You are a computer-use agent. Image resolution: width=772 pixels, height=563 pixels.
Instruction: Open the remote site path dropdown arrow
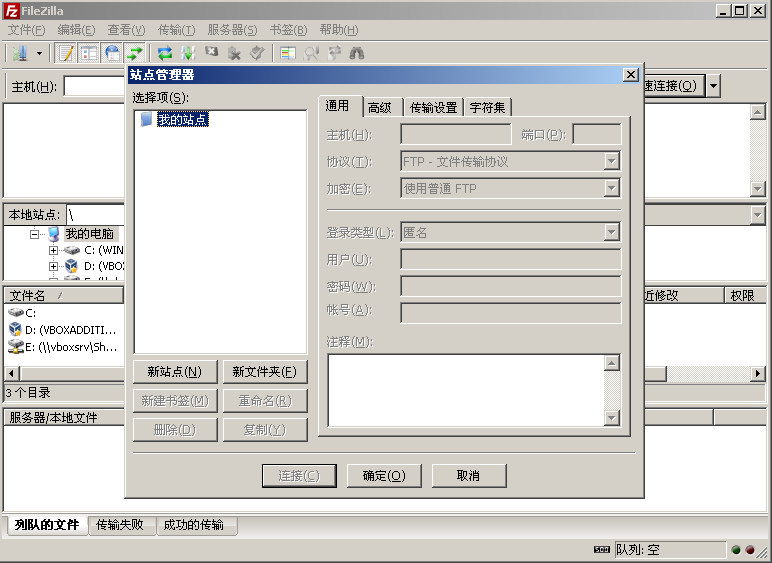pyautogui.click(x=757, y=215)
